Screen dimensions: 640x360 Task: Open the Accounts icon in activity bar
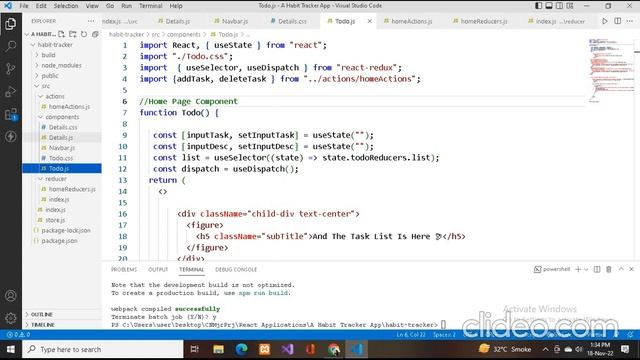(11, 296)
